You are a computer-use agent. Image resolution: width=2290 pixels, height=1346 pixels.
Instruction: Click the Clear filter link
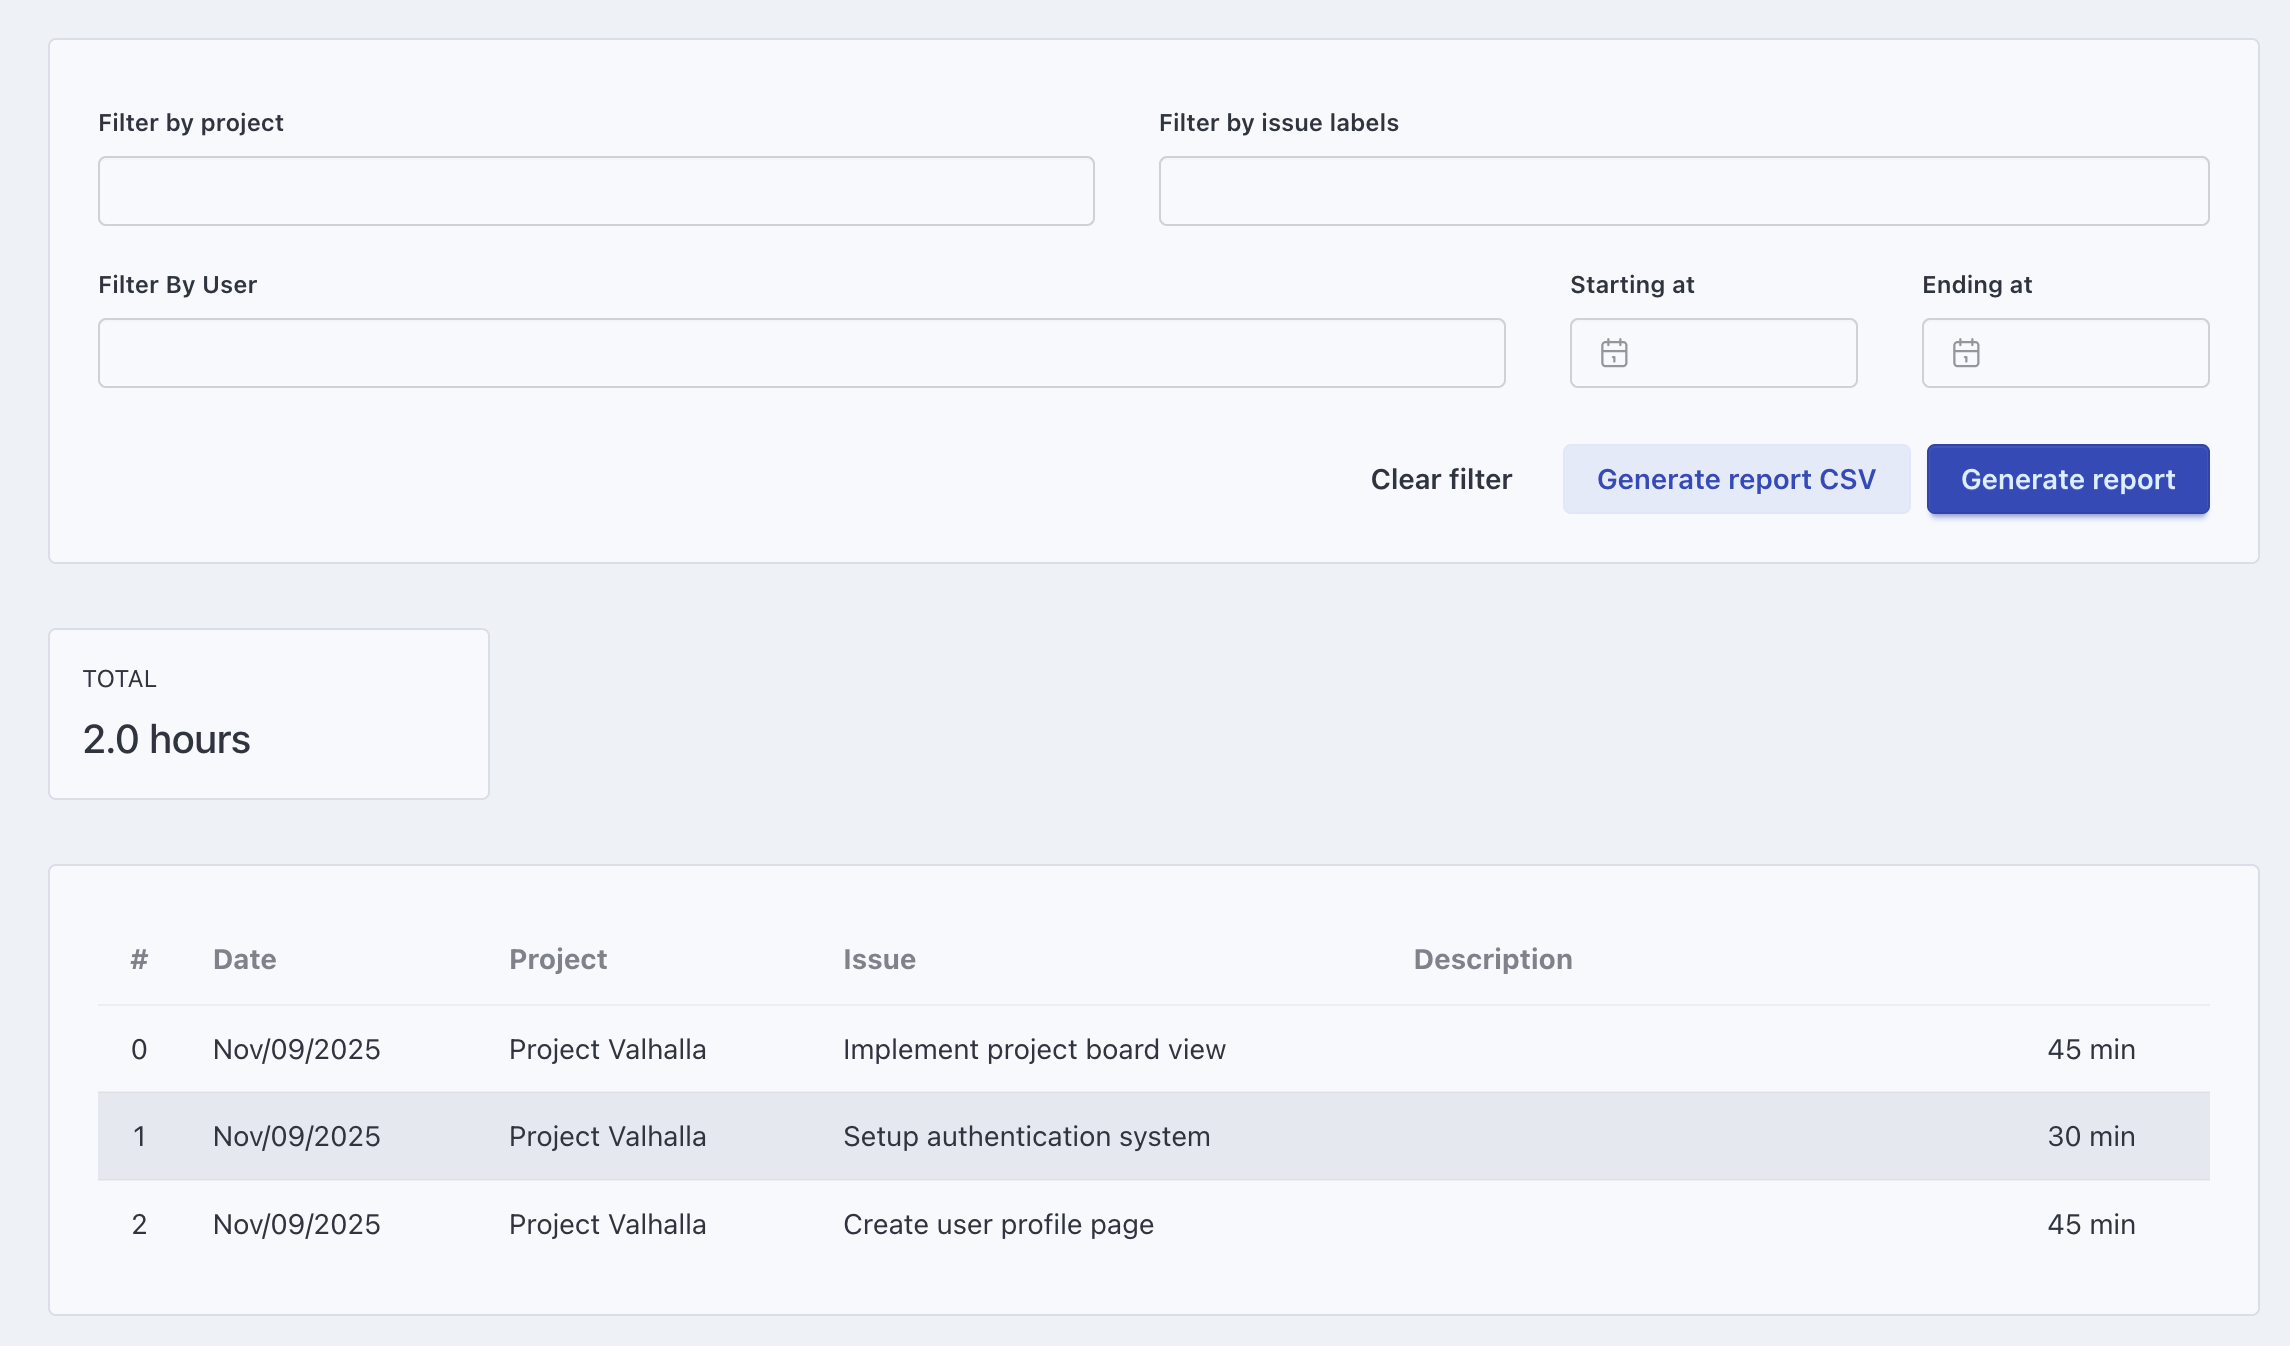(x=1442, y=479)
